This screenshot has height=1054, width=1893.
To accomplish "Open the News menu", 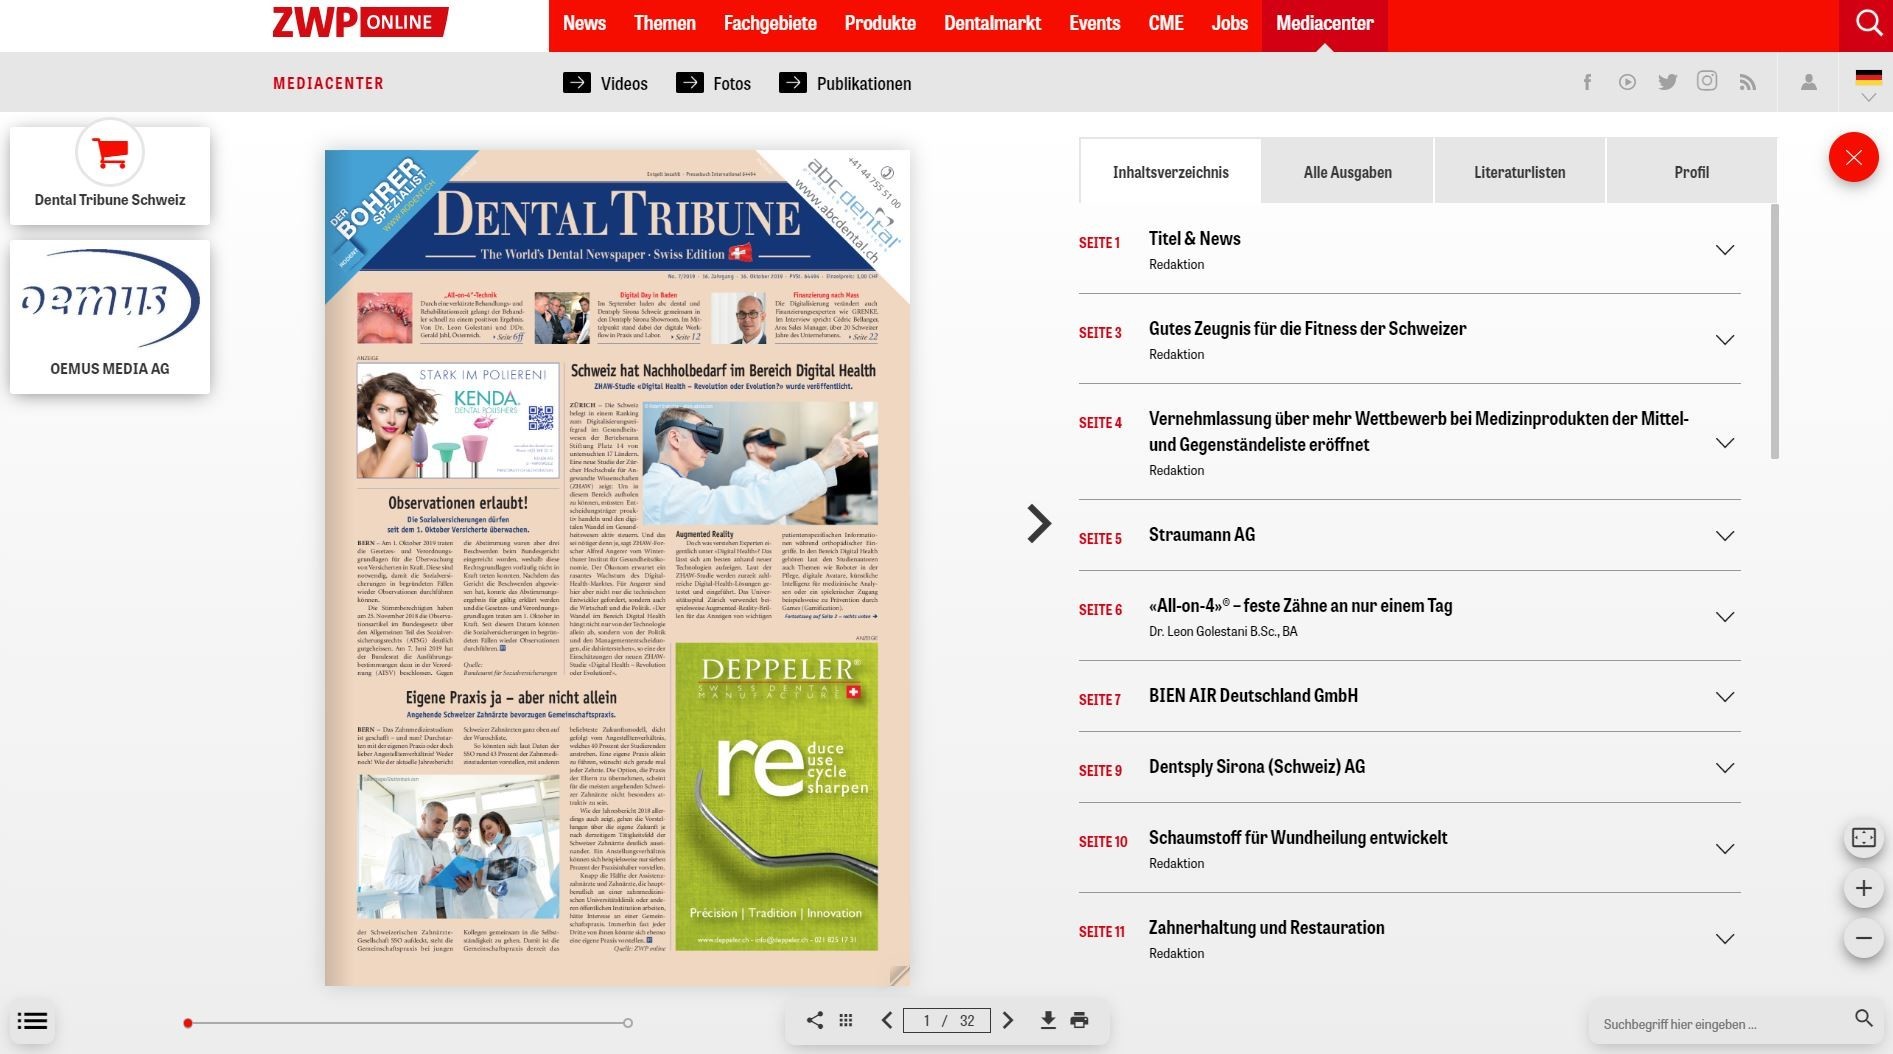I will pos(584,23).
